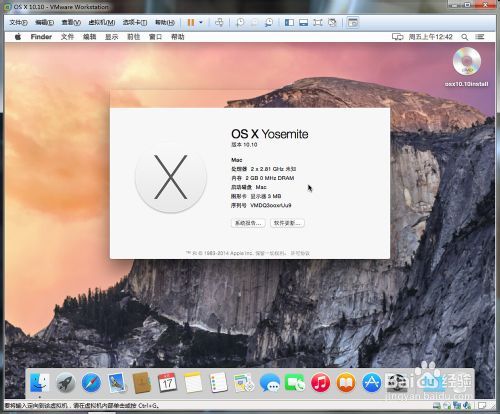500x414 pixels.
Task: Open App Store from the Dock
Action: point(372,382)
